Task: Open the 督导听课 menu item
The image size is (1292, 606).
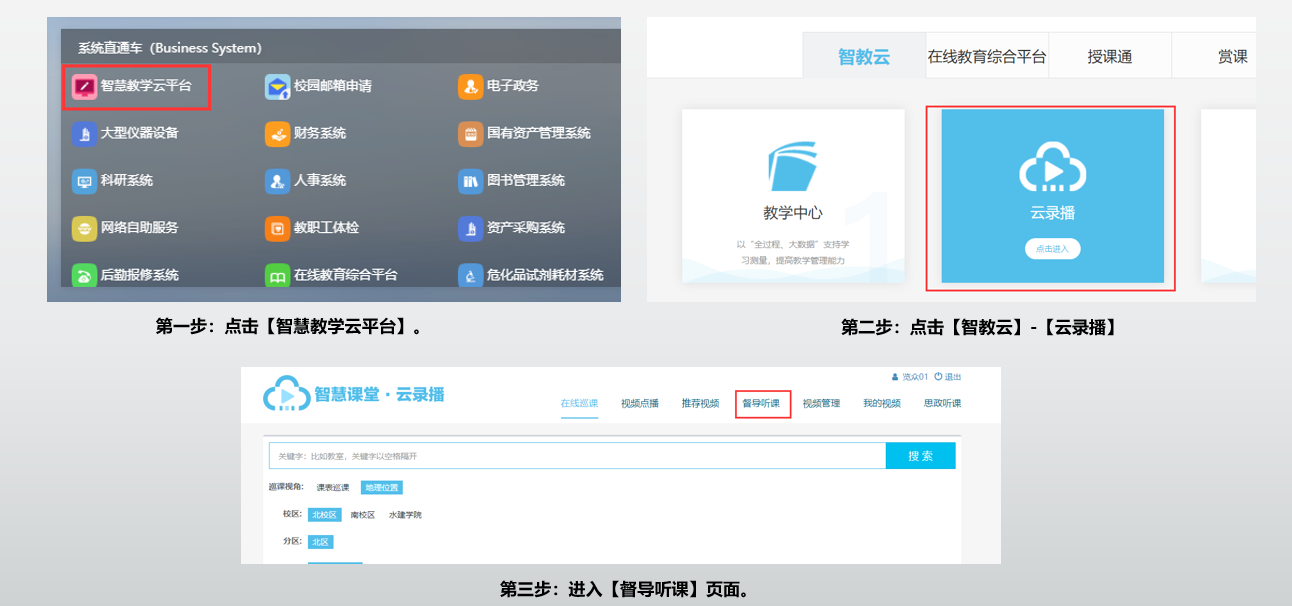Action: point(762,403)
